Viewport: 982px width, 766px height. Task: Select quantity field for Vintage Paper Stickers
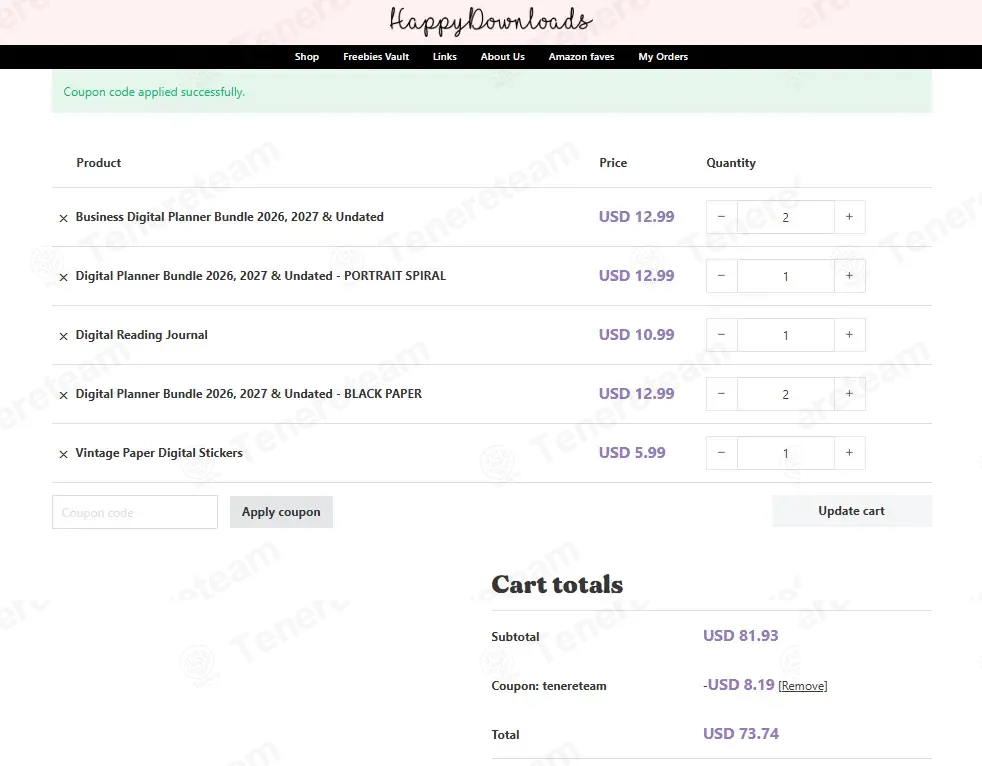pyautogui.click(x=785, y=453)
